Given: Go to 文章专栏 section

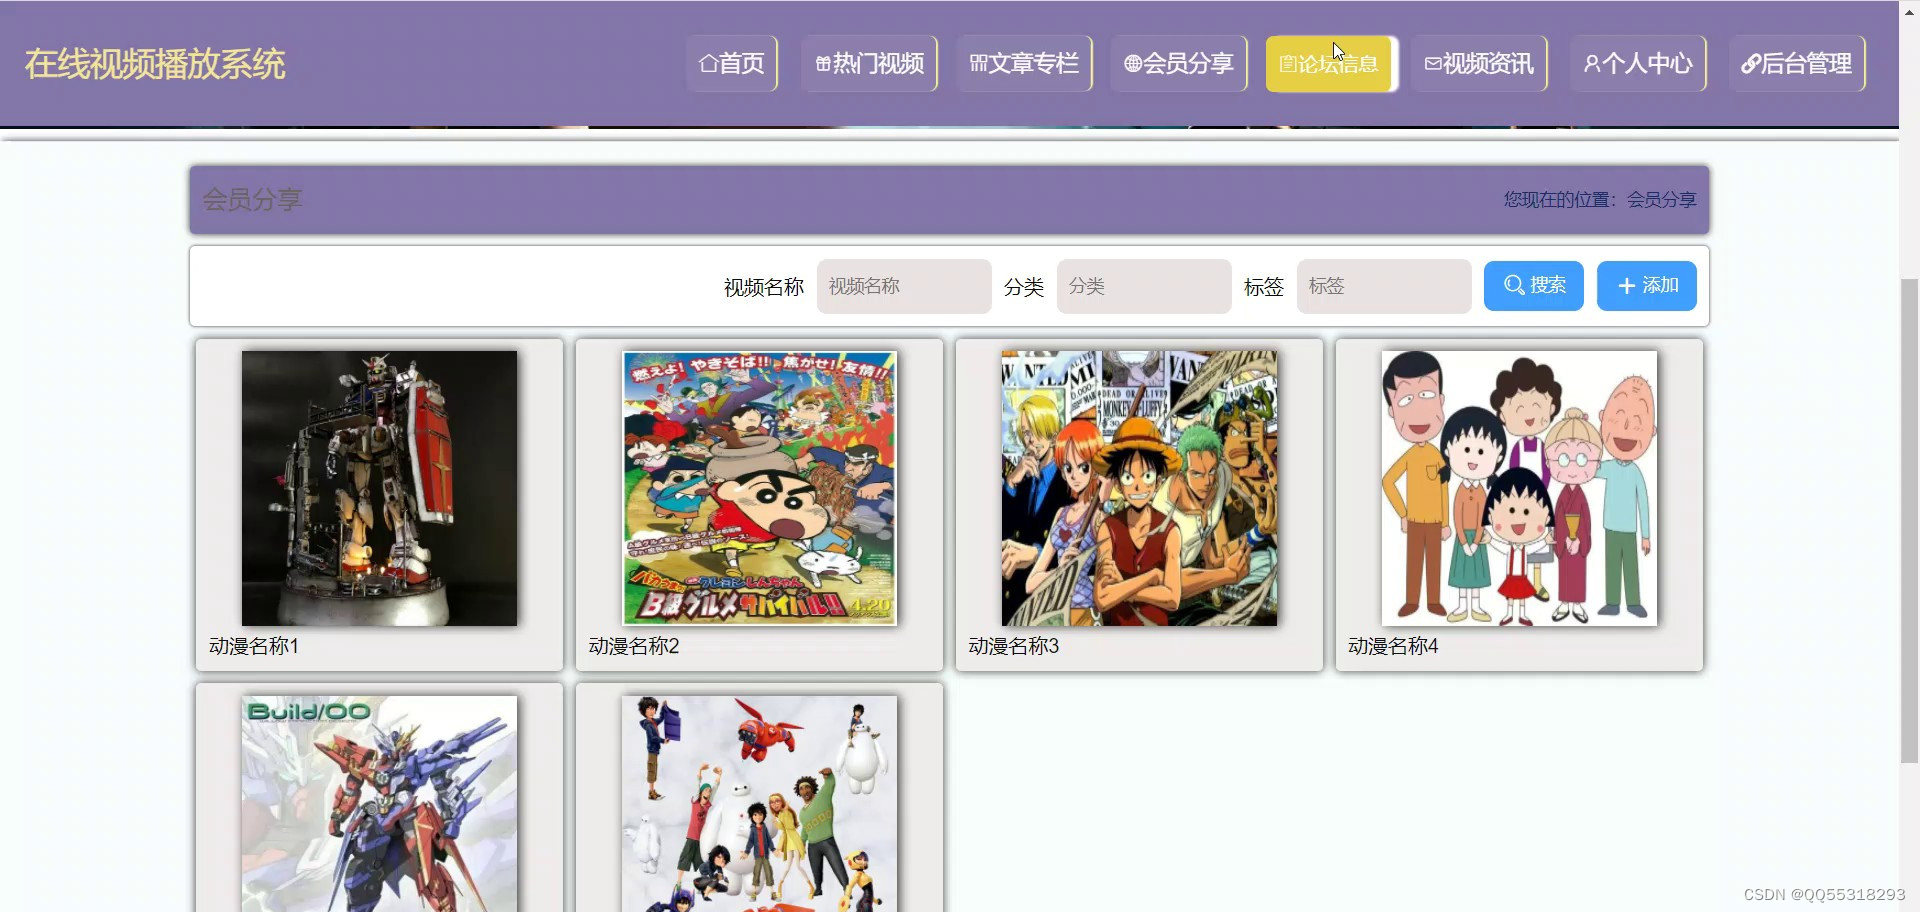Looking at the screenshot, I should click(x=1024, y=64).
